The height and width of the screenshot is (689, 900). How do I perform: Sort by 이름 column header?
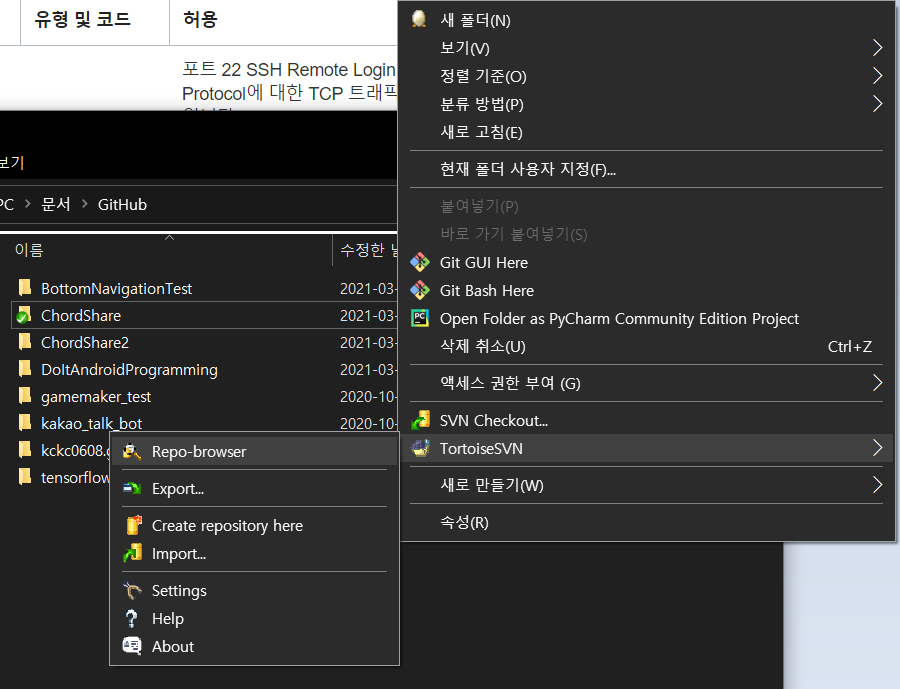pos(166,250)
